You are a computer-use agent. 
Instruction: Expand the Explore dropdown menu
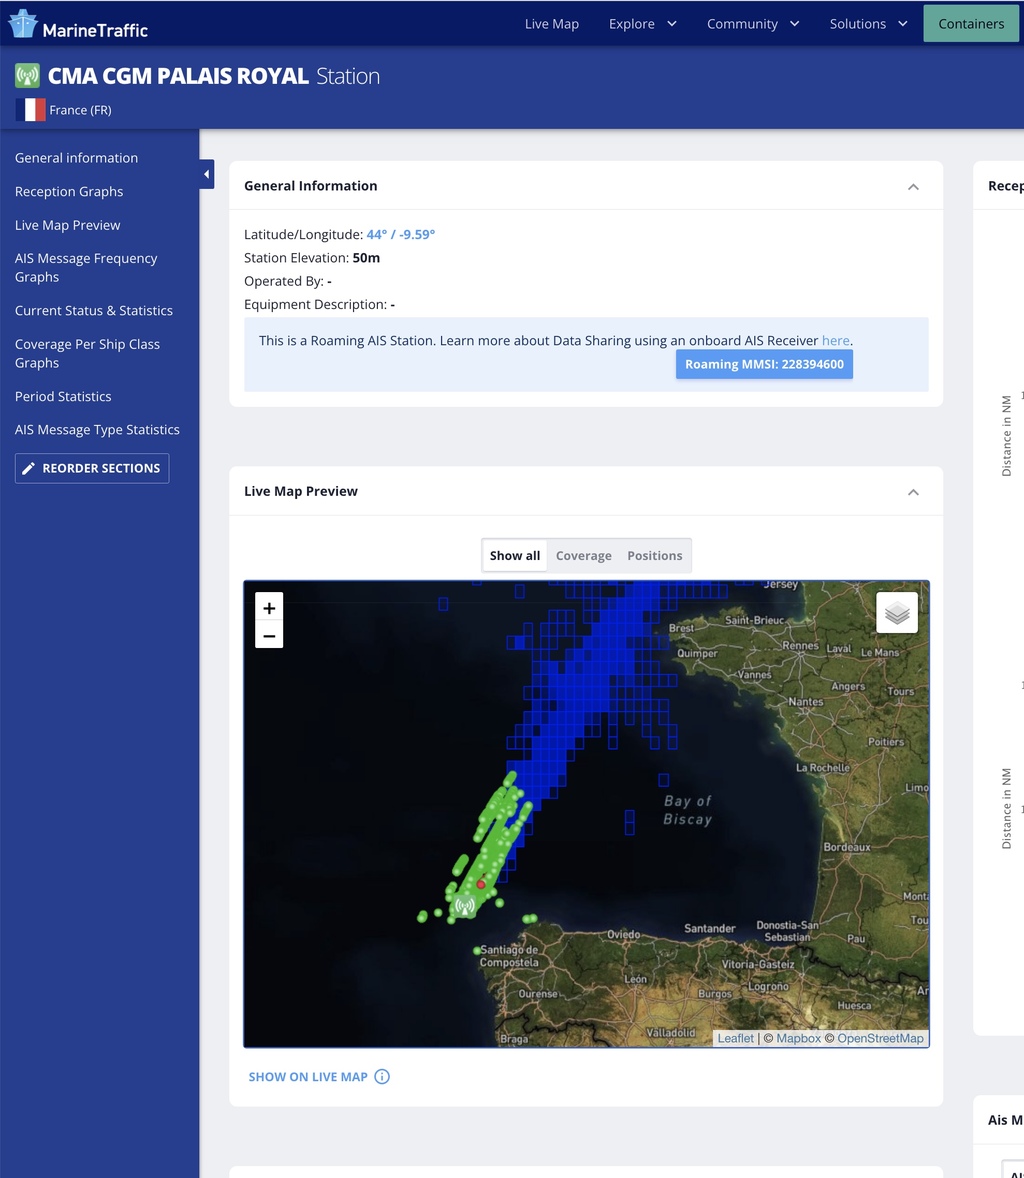(642, 24)
